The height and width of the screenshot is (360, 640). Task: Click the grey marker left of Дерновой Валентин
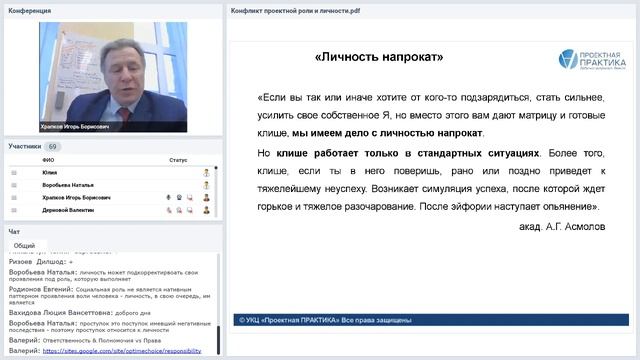coord(14,210)
